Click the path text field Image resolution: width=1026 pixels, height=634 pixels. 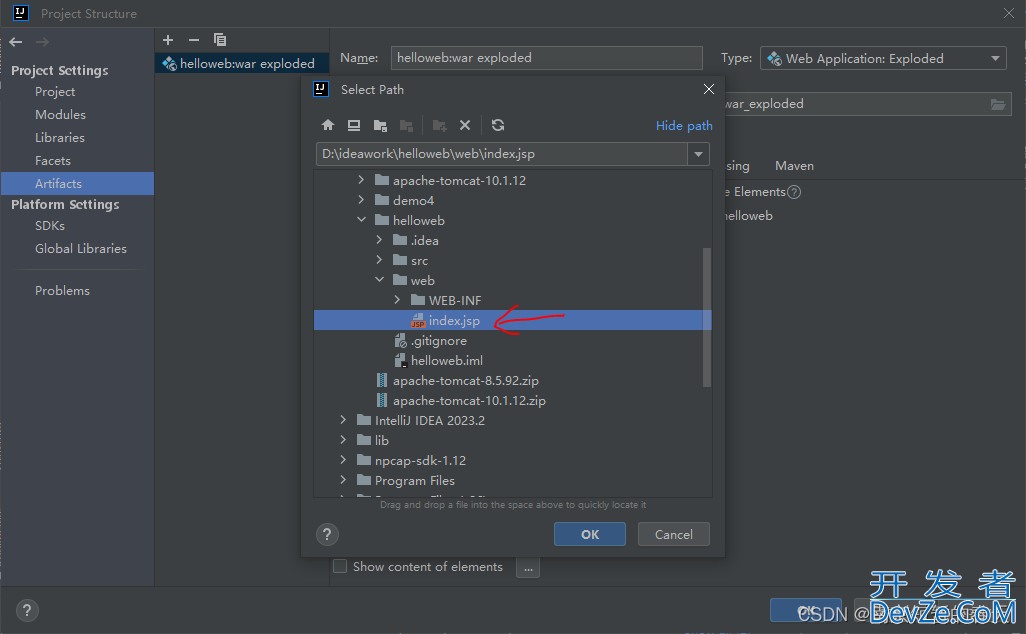click(x=501, y=154)
